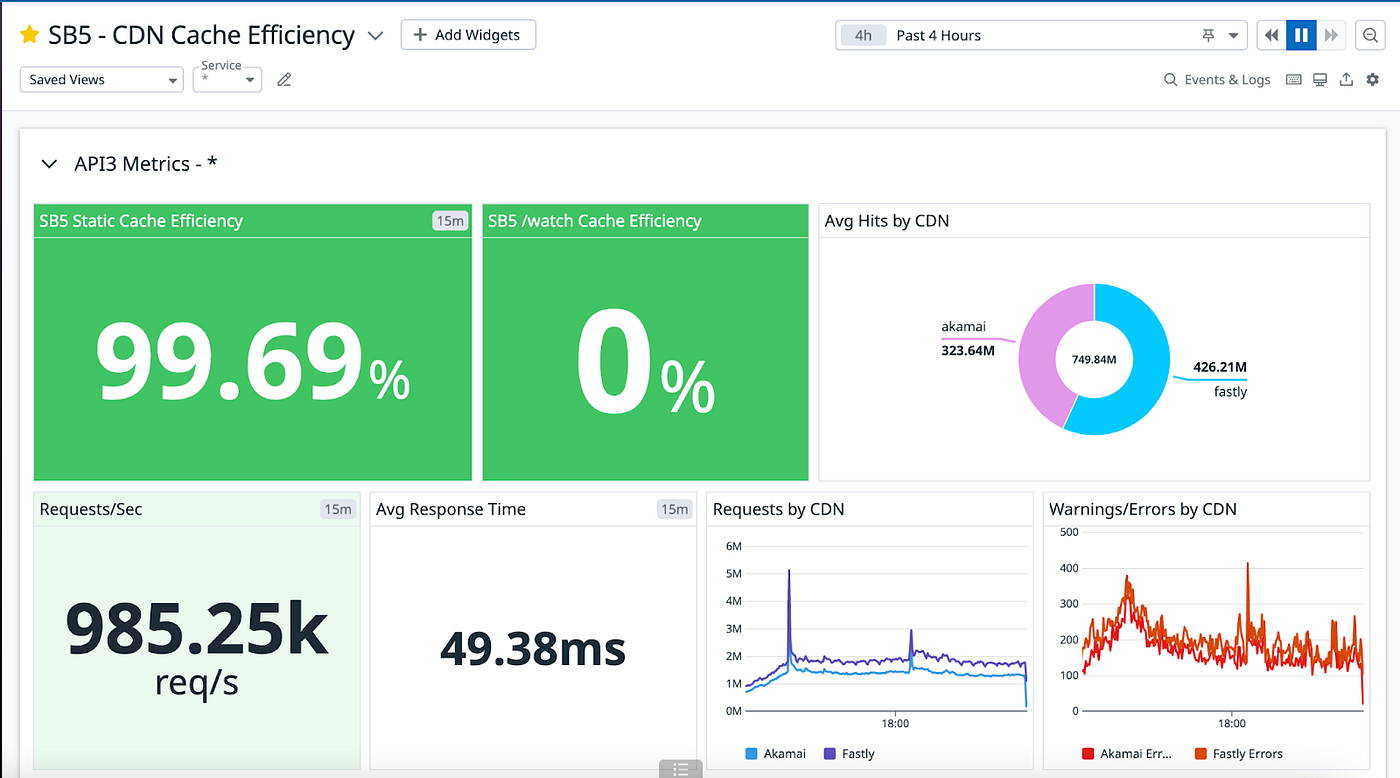
Task: Click the Requests/Sec widget title
Action: pyautogui.click(x=91, y=509)
